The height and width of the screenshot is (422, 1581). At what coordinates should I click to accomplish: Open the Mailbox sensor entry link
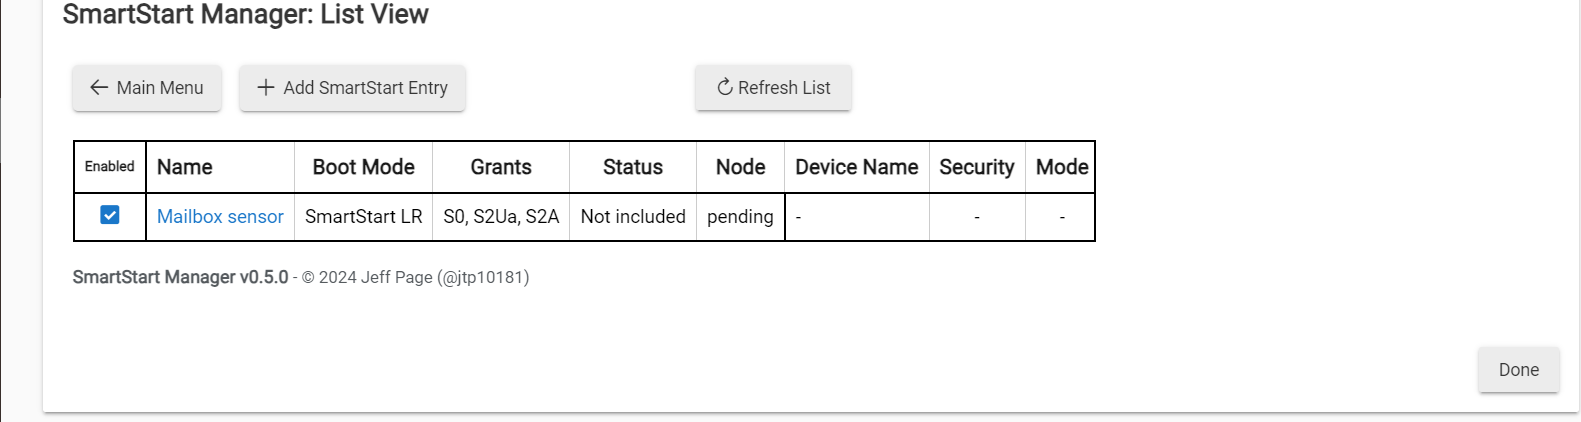tap(220, 217)
